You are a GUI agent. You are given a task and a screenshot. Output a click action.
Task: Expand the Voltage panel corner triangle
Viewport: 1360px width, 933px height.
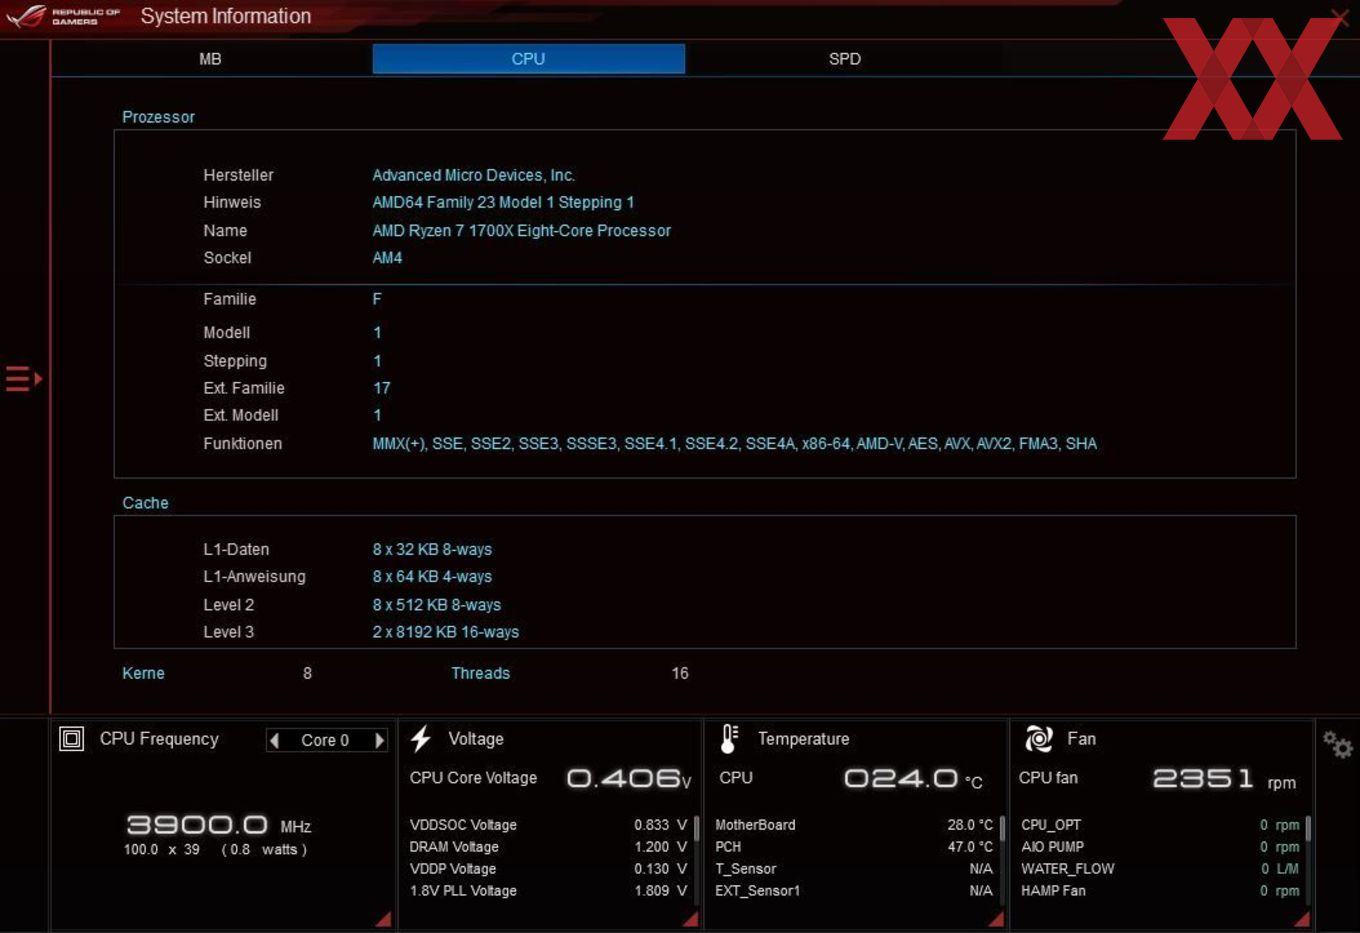[x=690, y=919]
